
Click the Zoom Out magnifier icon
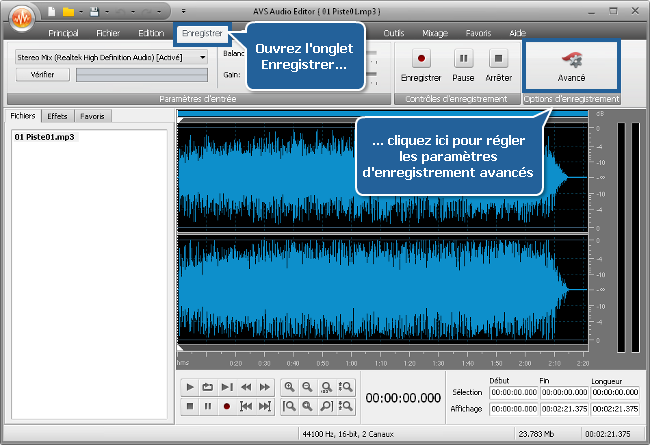308,387
